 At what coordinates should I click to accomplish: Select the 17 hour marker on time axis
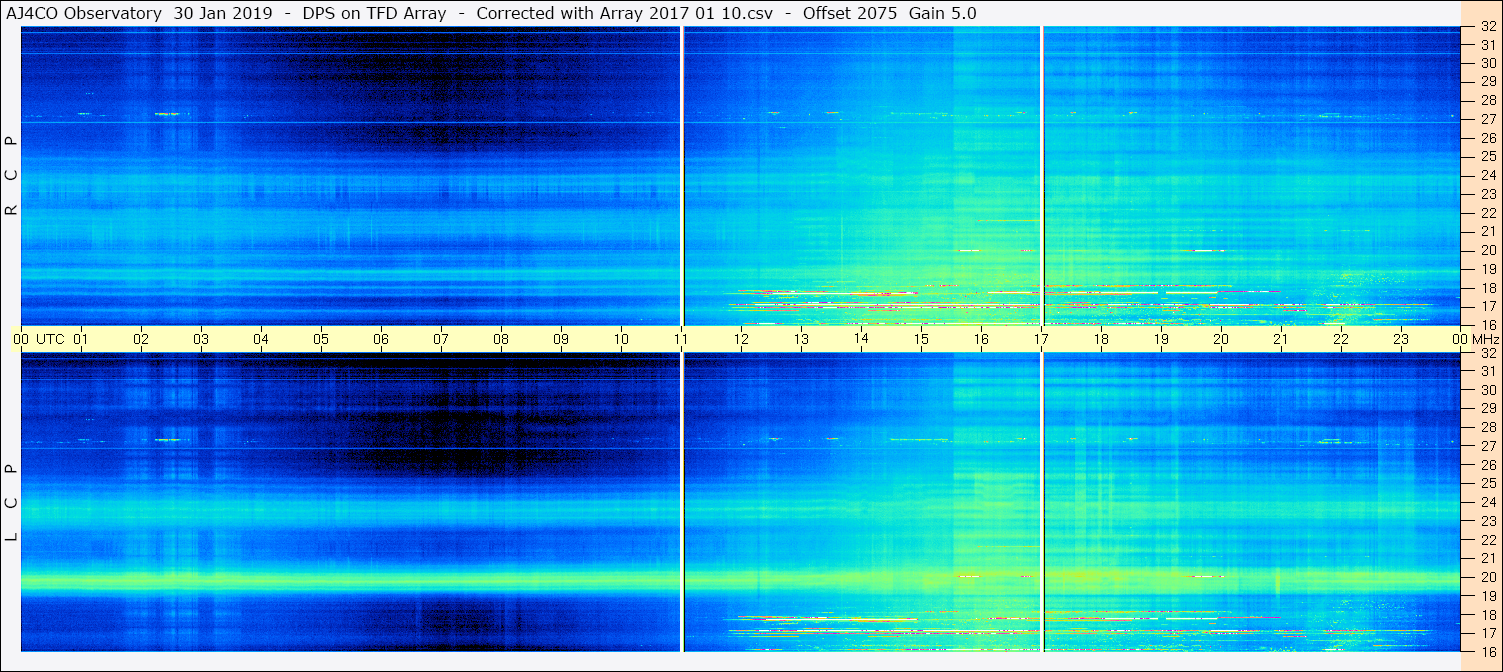pyautogui.click(x=1041, y=339)
